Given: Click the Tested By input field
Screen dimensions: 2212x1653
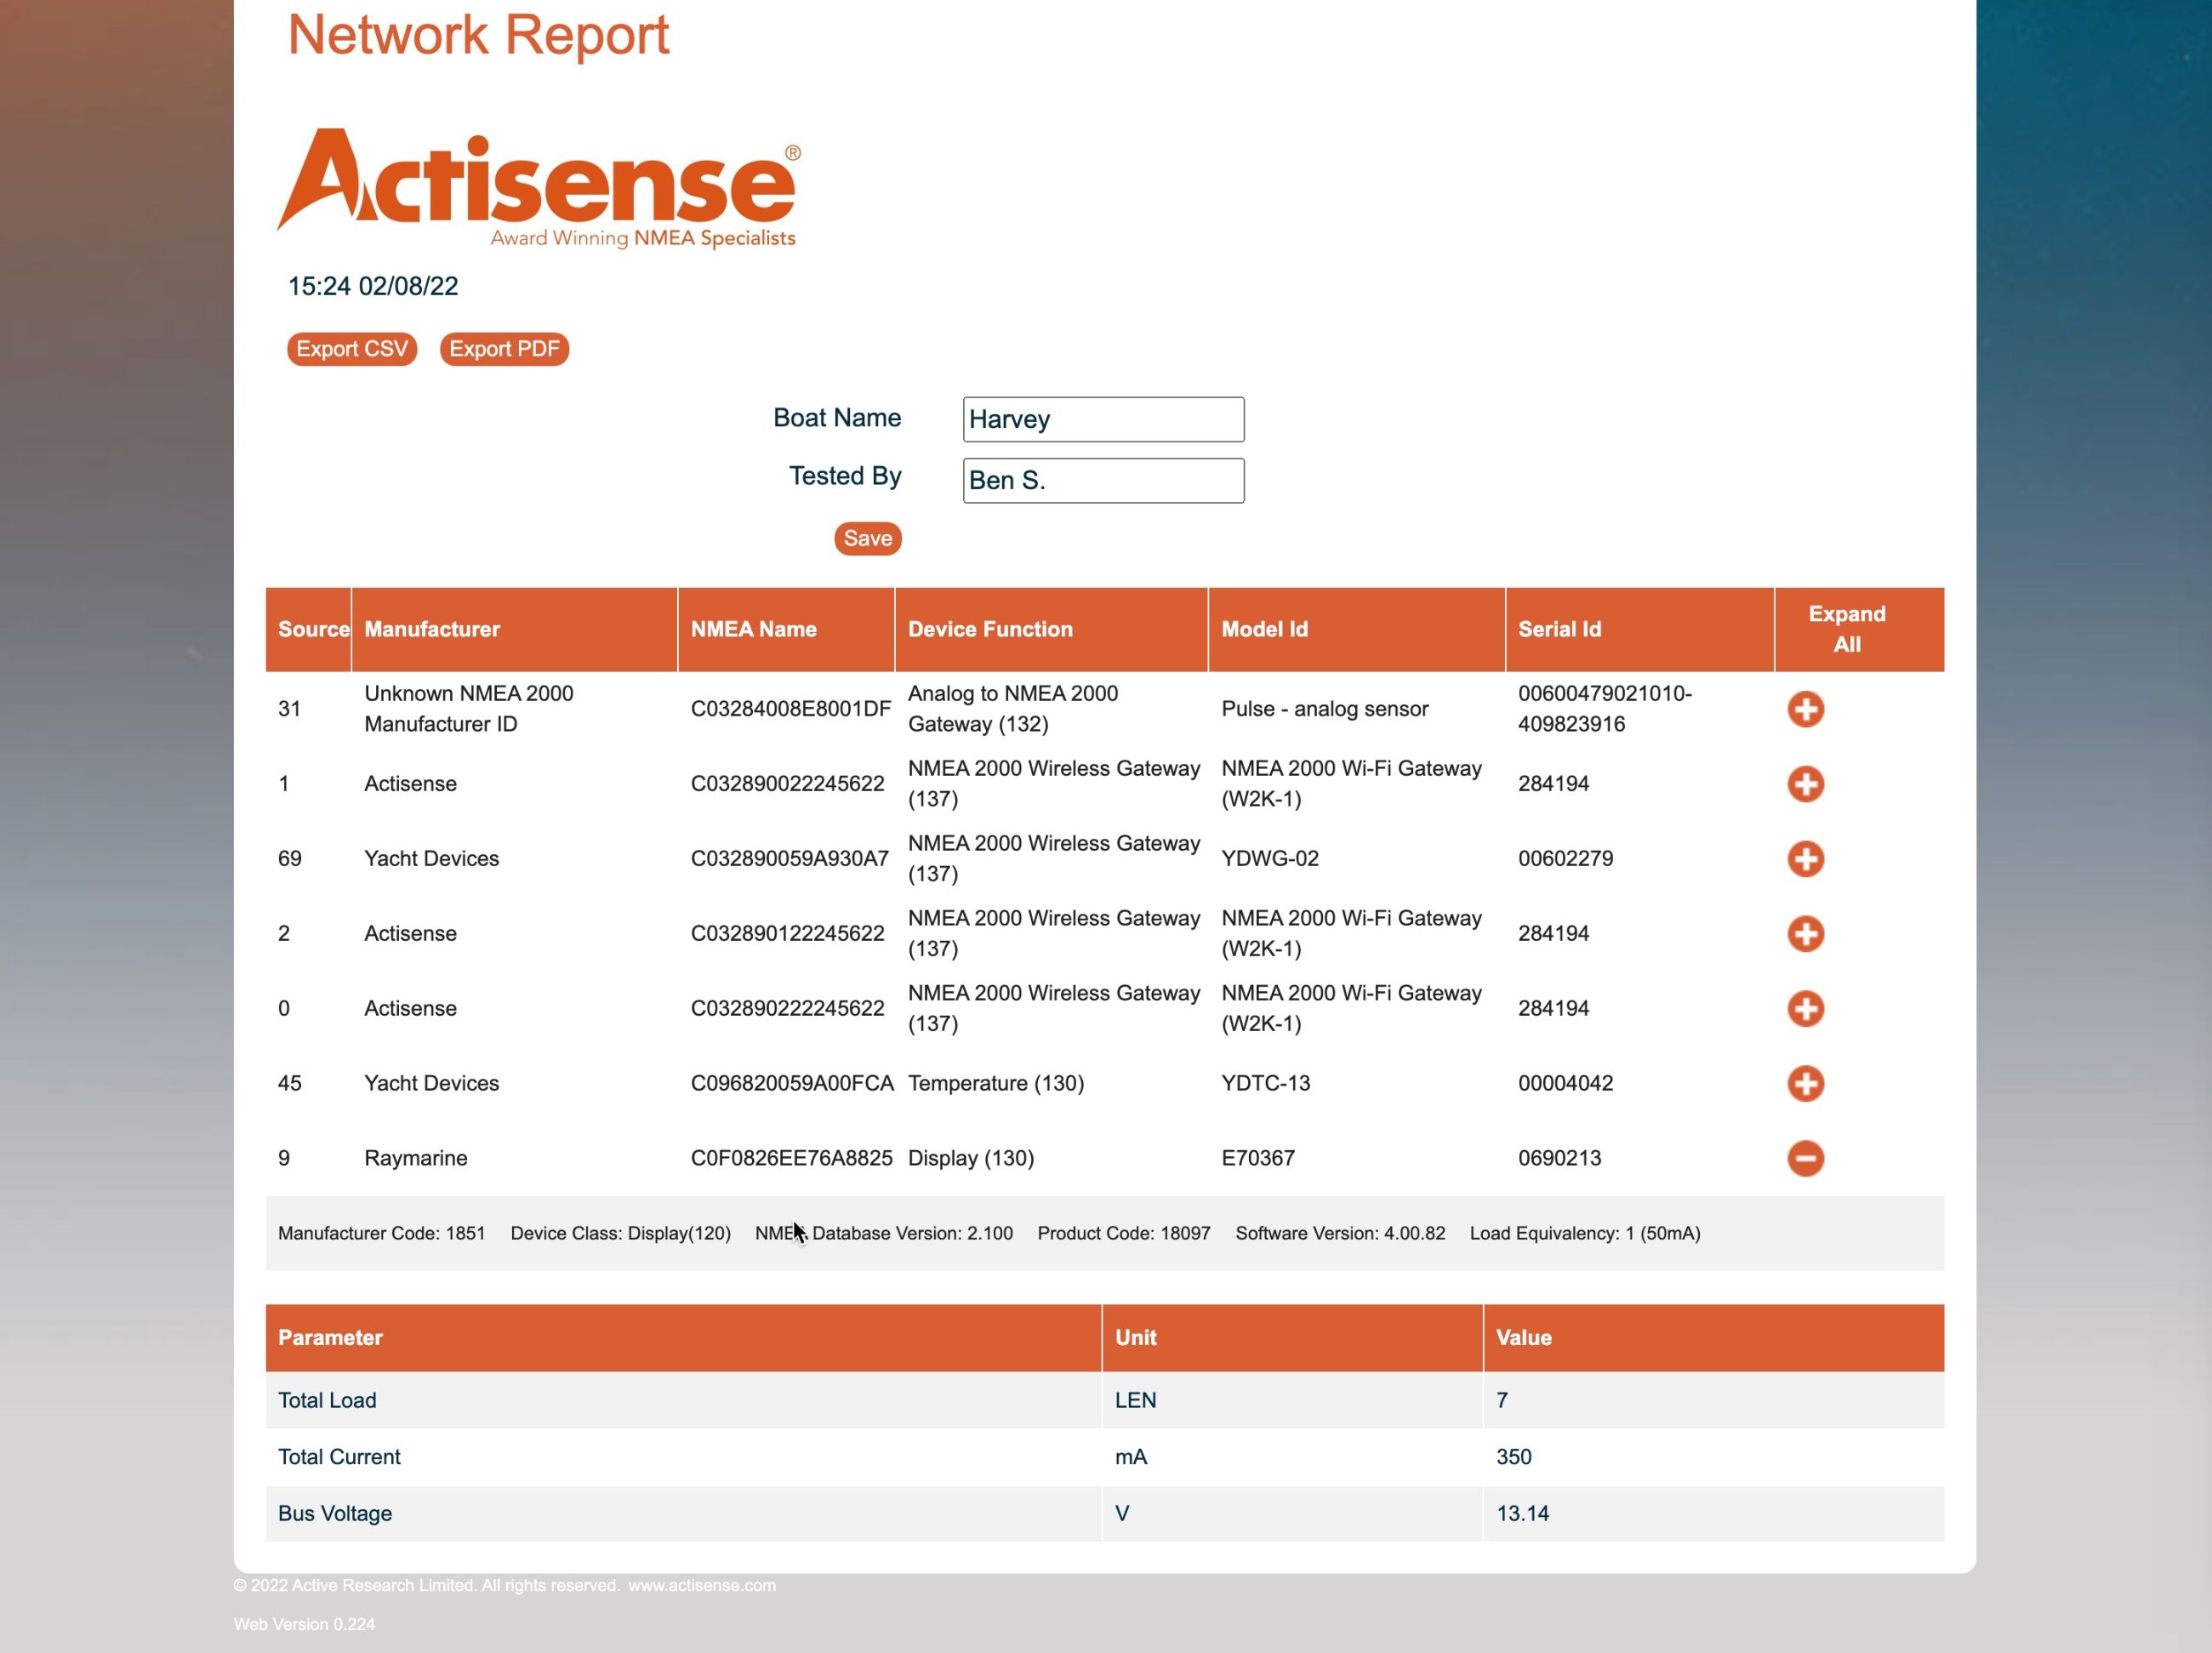Looking at the screenshot, I should tap(1103, 481).
